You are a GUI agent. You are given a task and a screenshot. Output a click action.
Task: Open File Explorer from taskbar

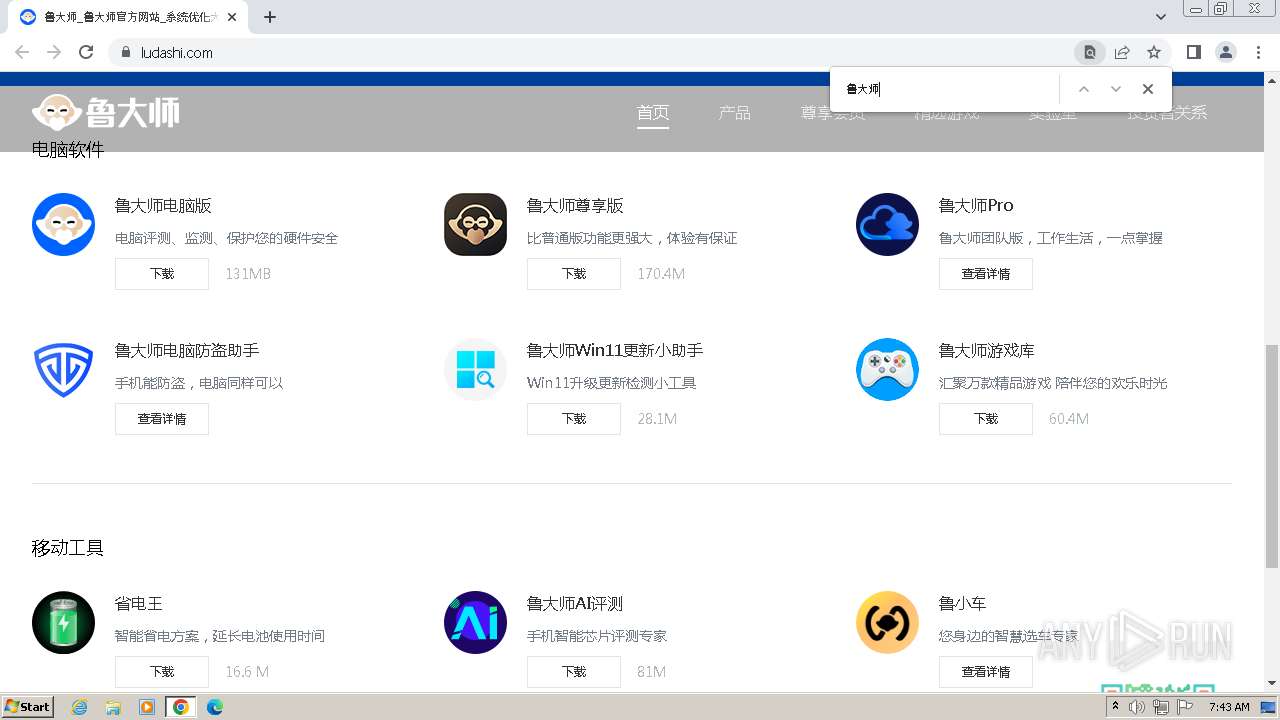click(x=113, y=707)
